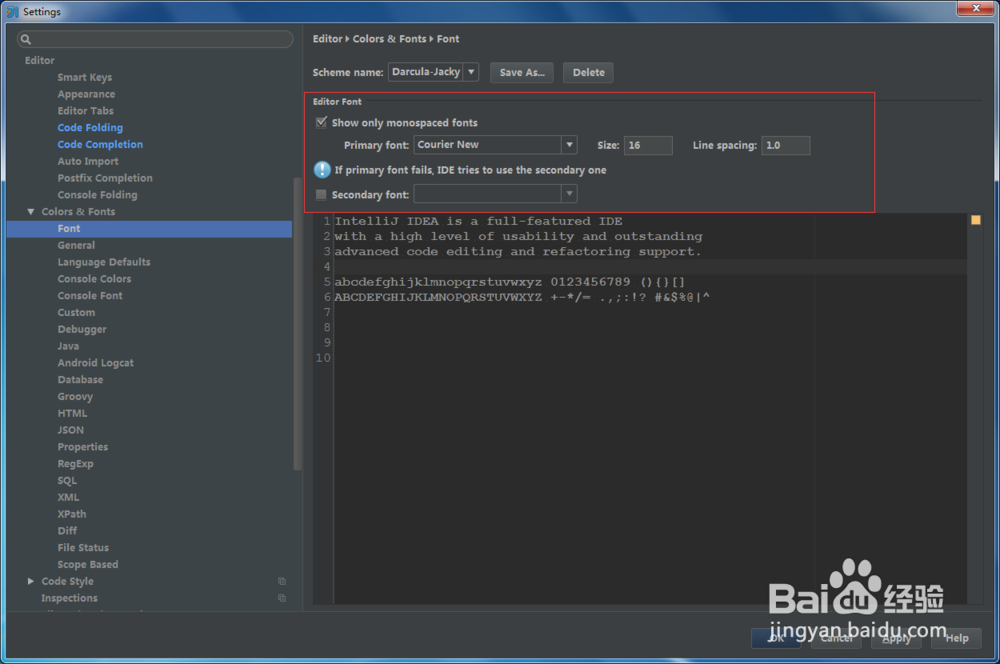1000x664 pixels.
Task: Select Groovy color settings
Action: point(75,396)
